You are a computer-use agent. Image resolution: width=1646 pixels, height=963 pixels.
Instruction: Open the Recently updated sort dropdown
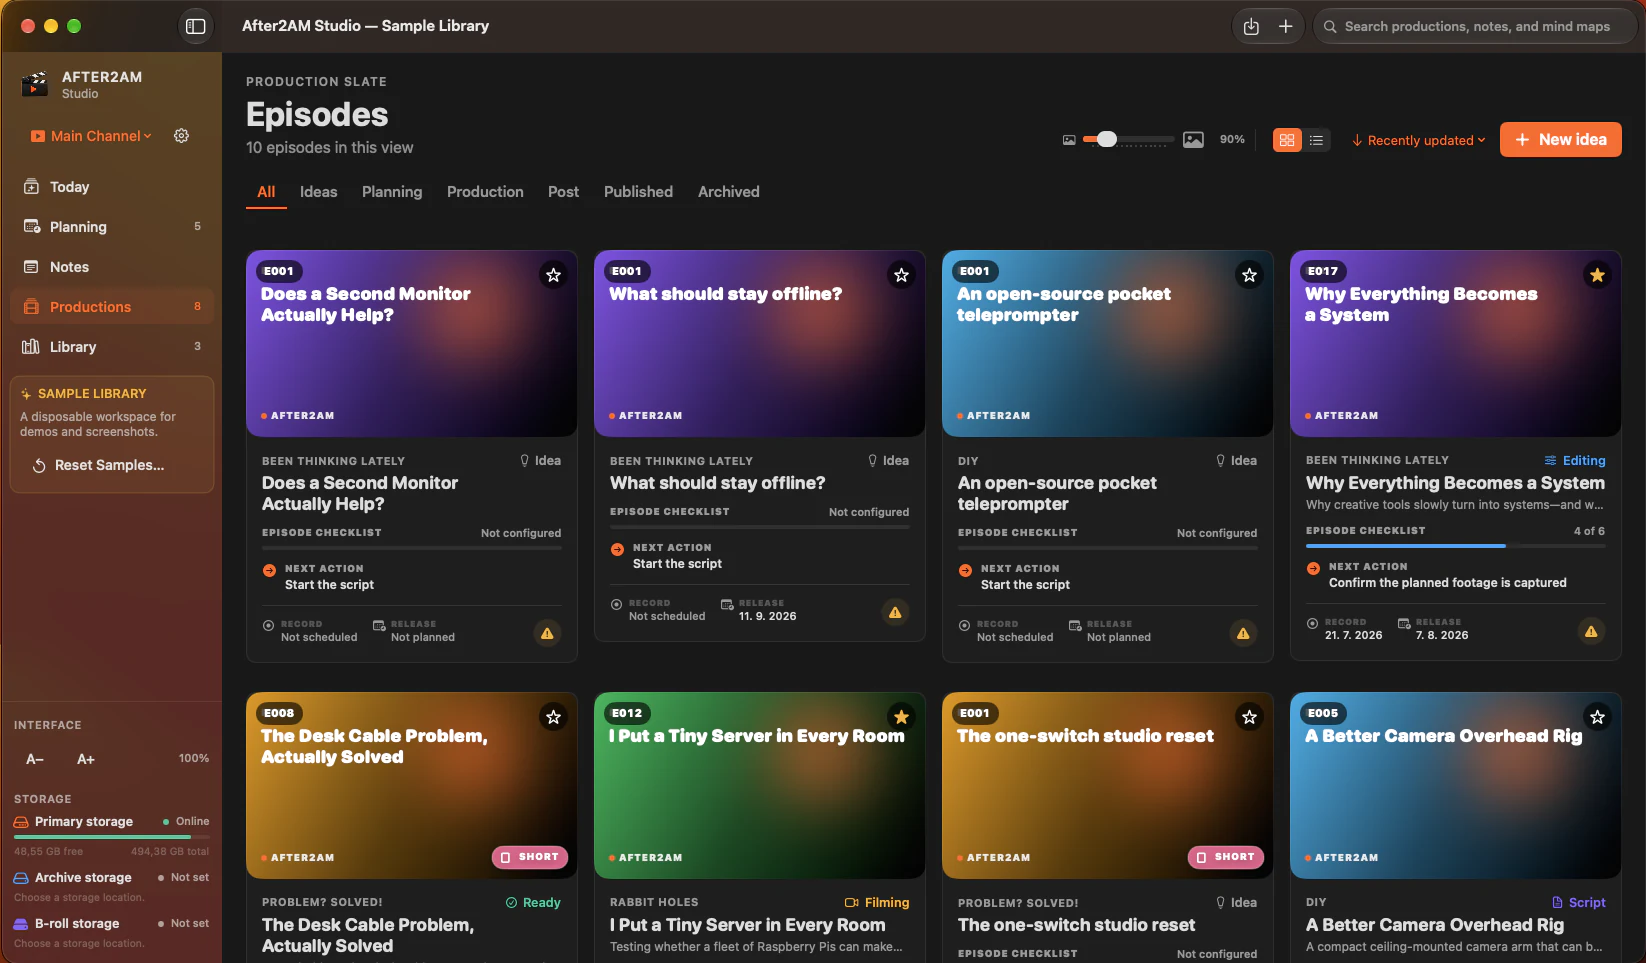pyautogui.click(x=1419, y=140)
